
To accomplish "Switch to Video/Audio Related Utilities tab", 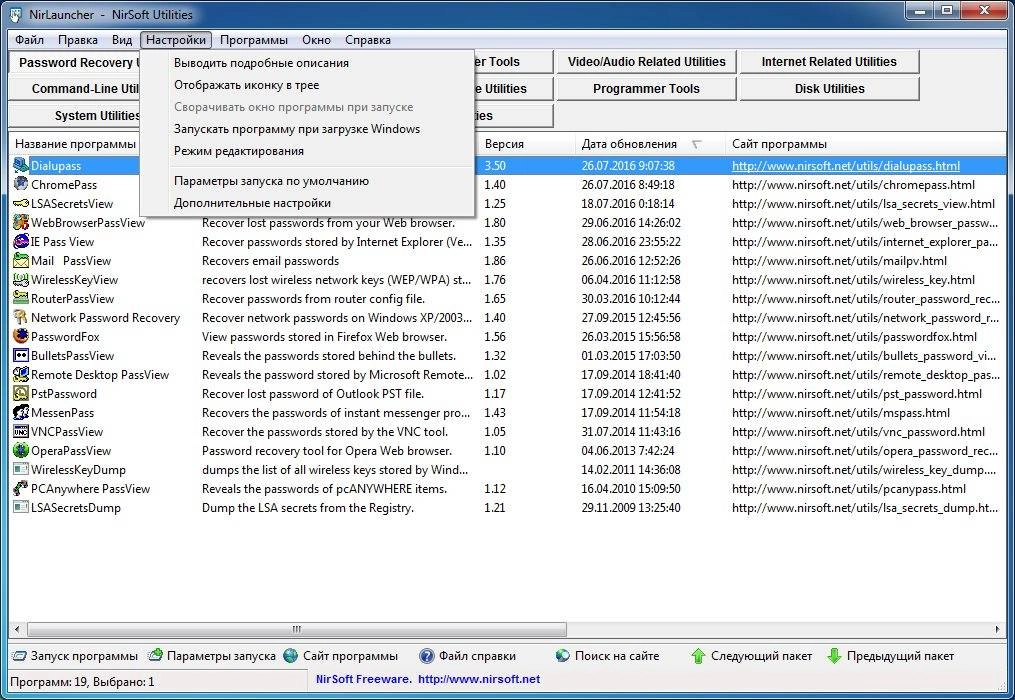I will (x=646, y=62).
